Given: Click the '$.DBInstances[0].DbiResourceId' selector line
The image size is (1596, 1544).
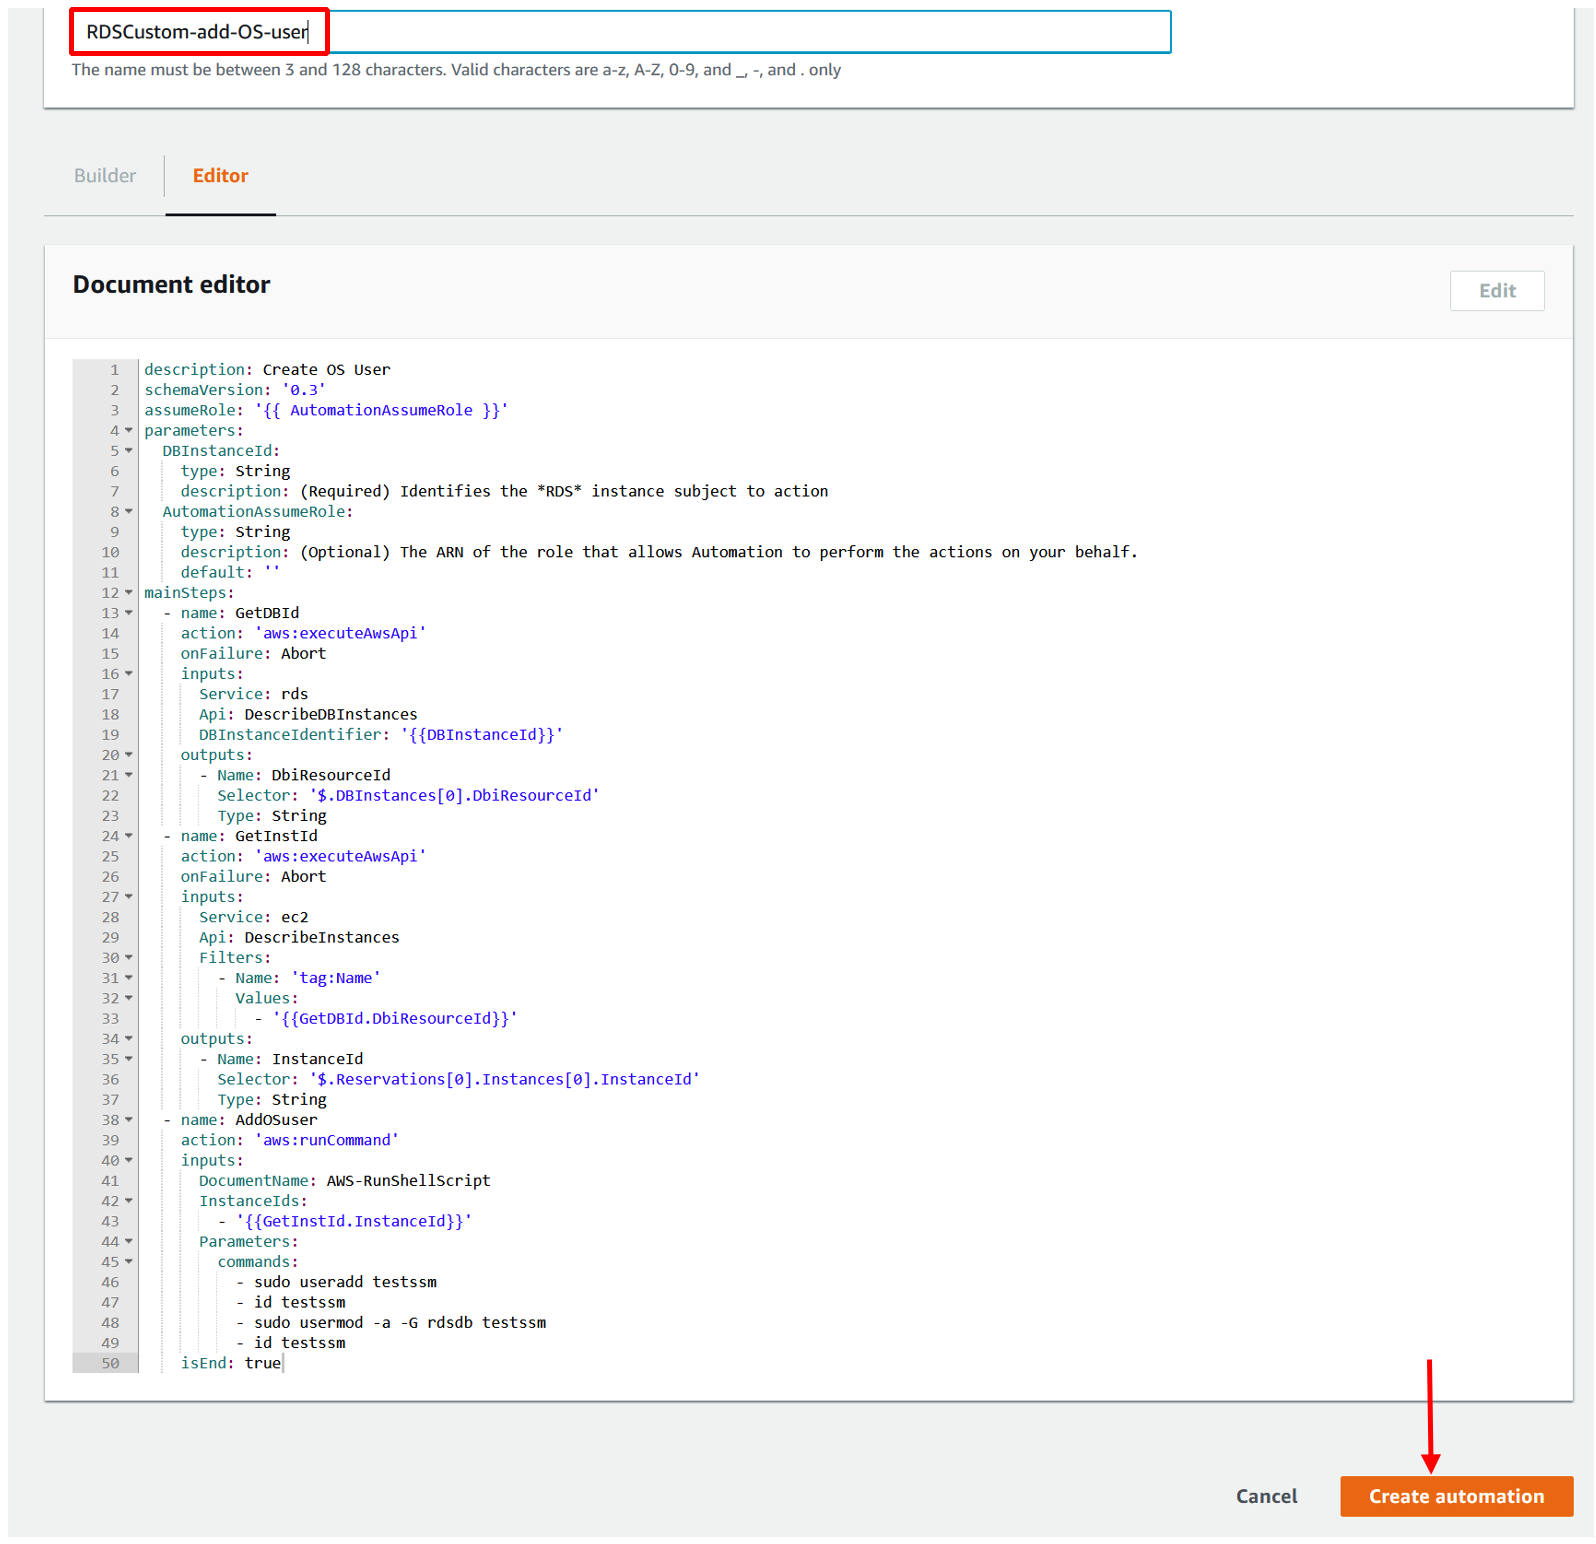Looking at the screenshot, I should pos(408,796).
